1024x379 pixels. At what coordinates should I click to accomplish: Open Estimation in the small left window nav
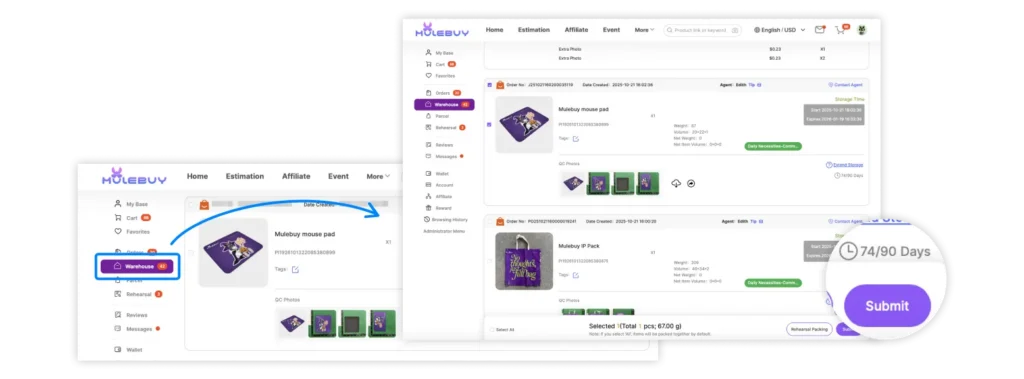point(245,176)
